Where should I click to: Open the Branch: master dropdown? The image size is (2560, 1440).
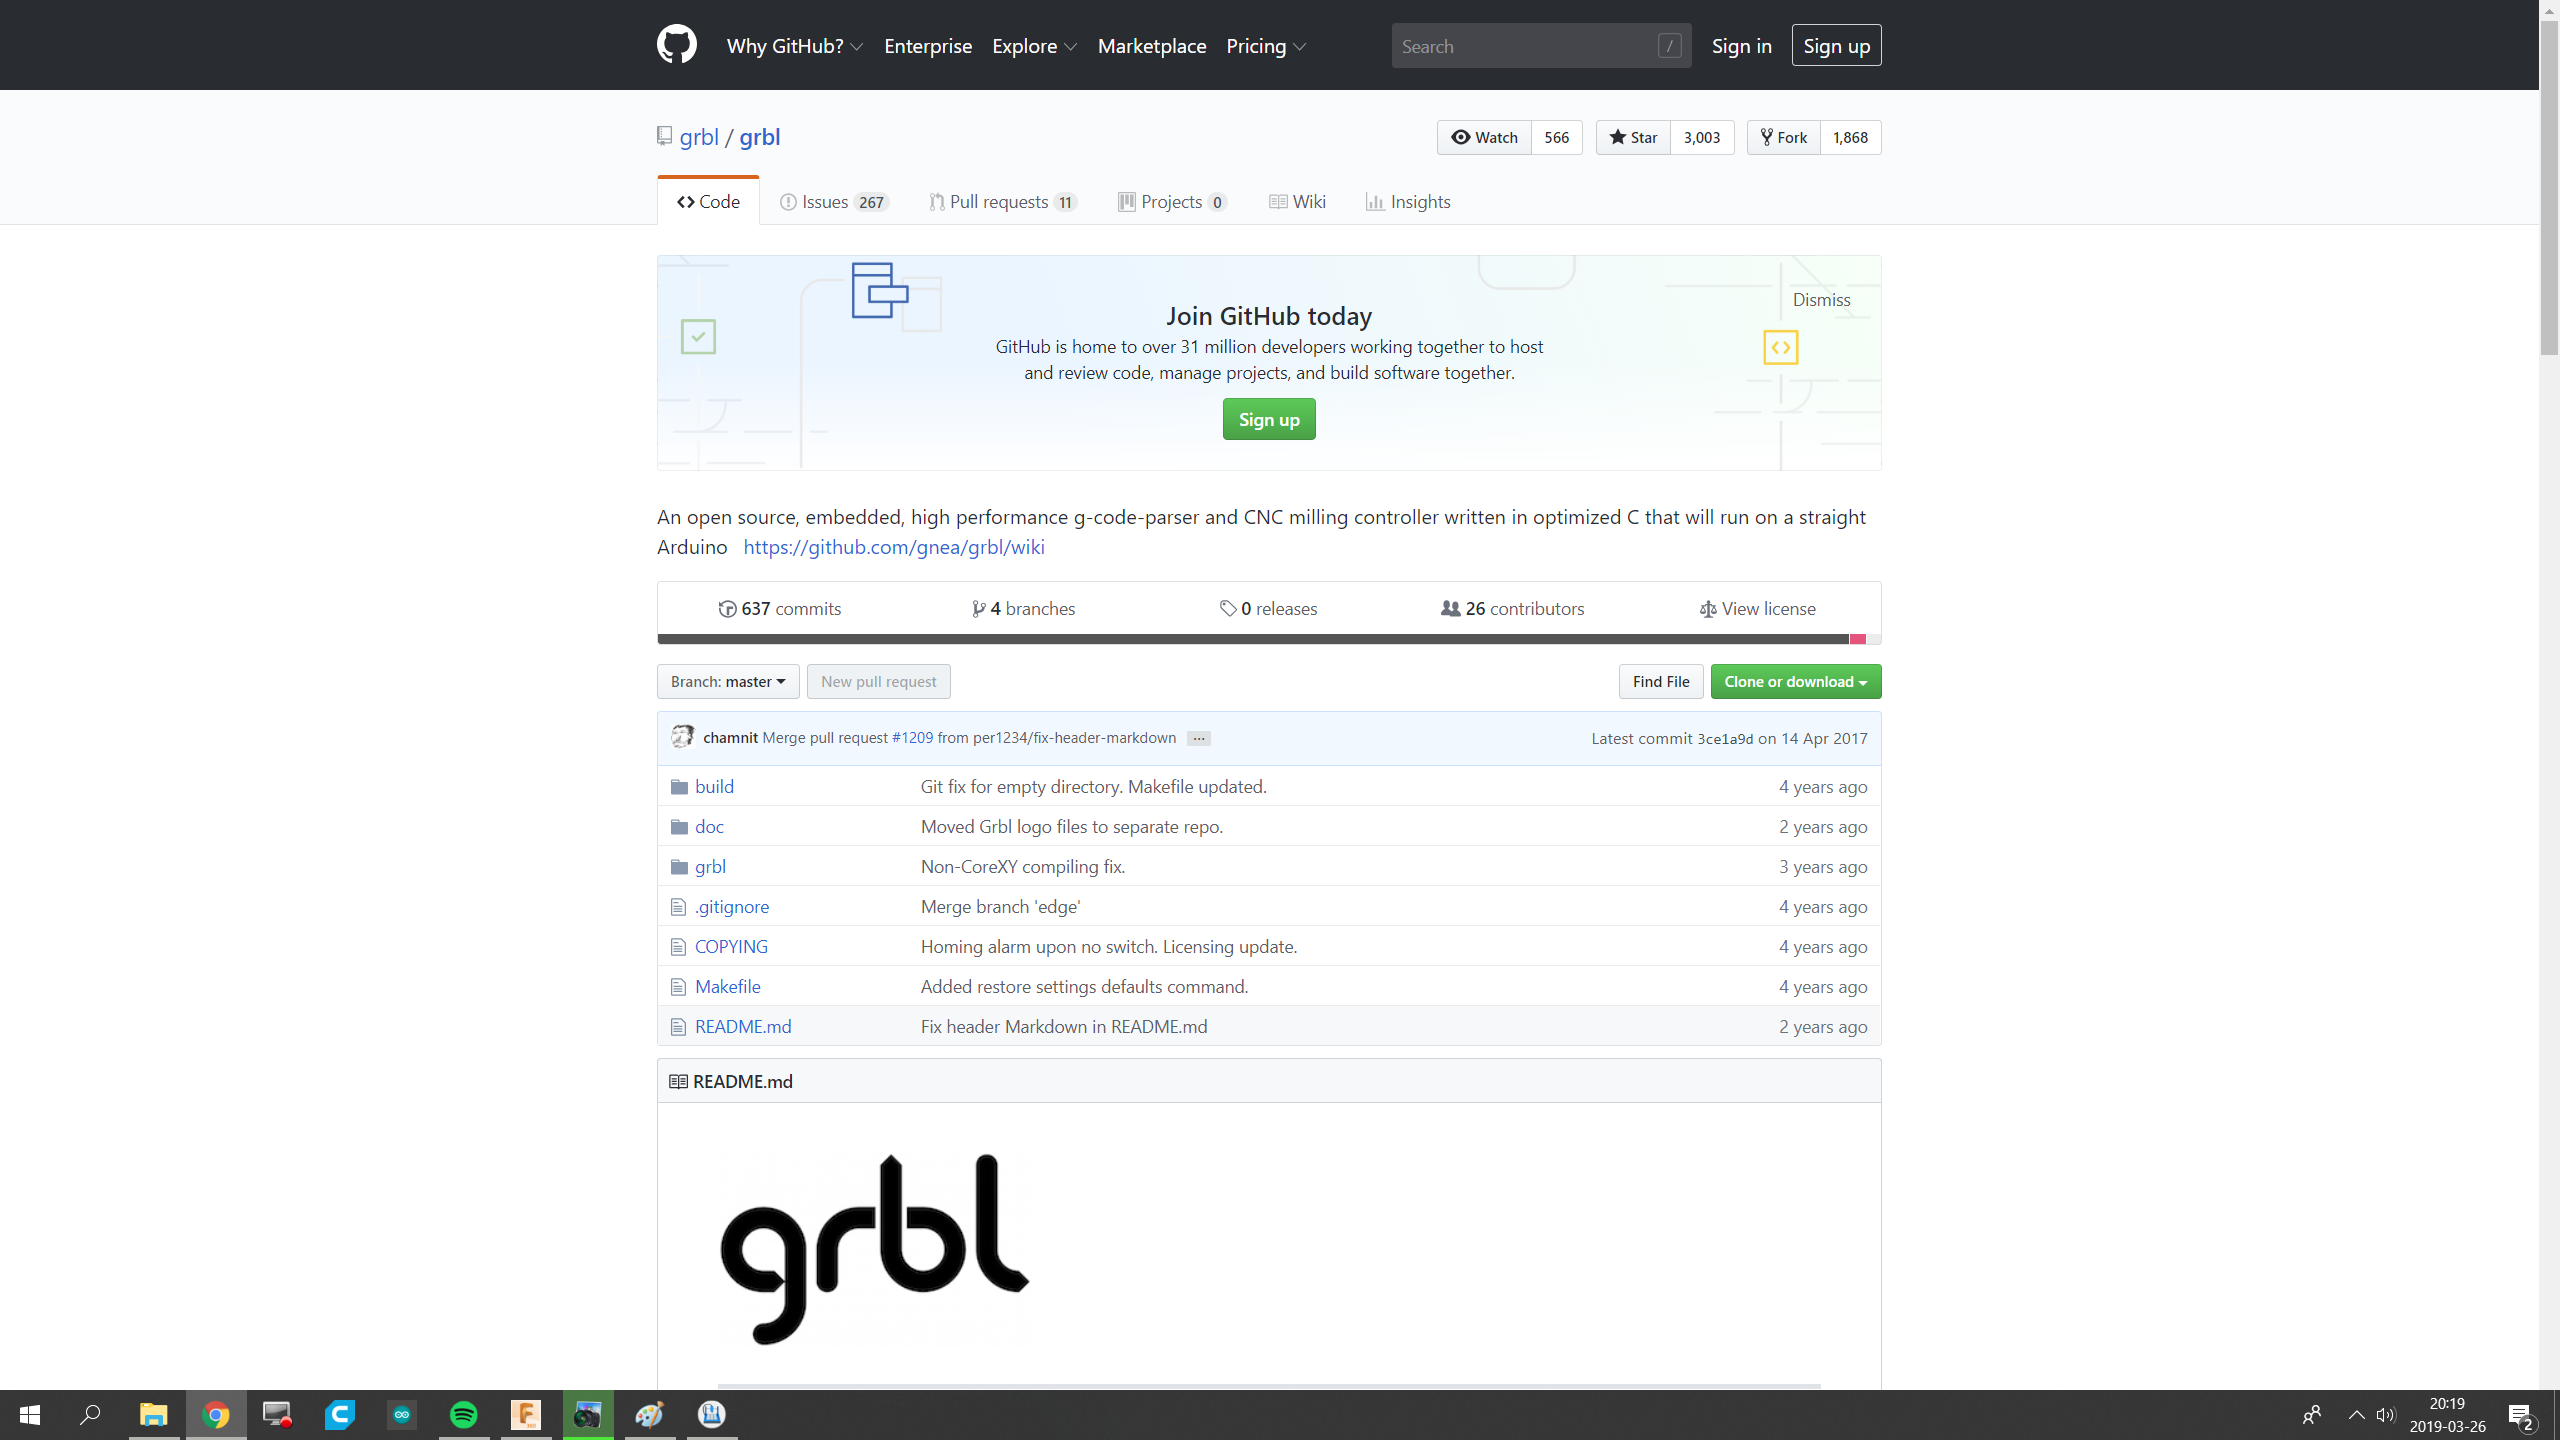(727, 681)
